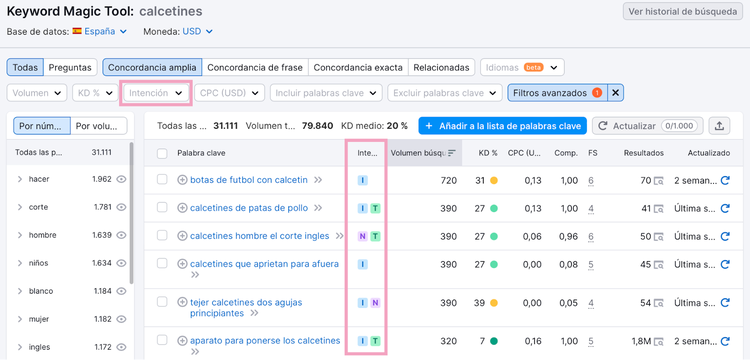Open keyword link aparato para ponerse los calcetines
Image resolution: width=750 pixels, height=360 pixels.
point(265,341)
